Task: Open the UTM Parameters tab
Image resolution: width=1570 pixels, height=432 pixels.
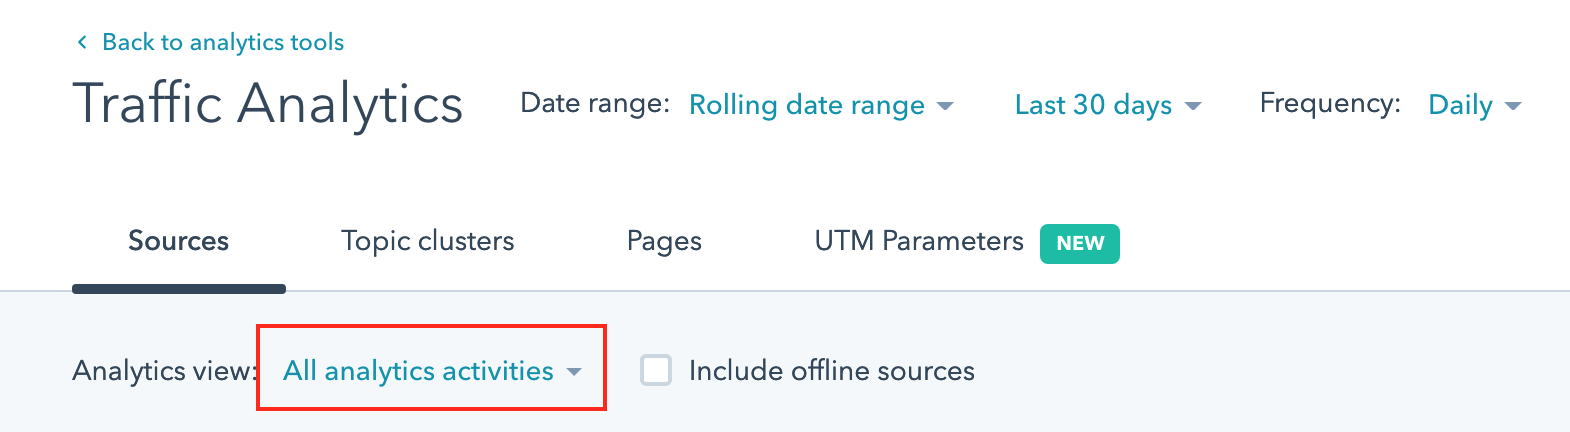Action: 918,241
